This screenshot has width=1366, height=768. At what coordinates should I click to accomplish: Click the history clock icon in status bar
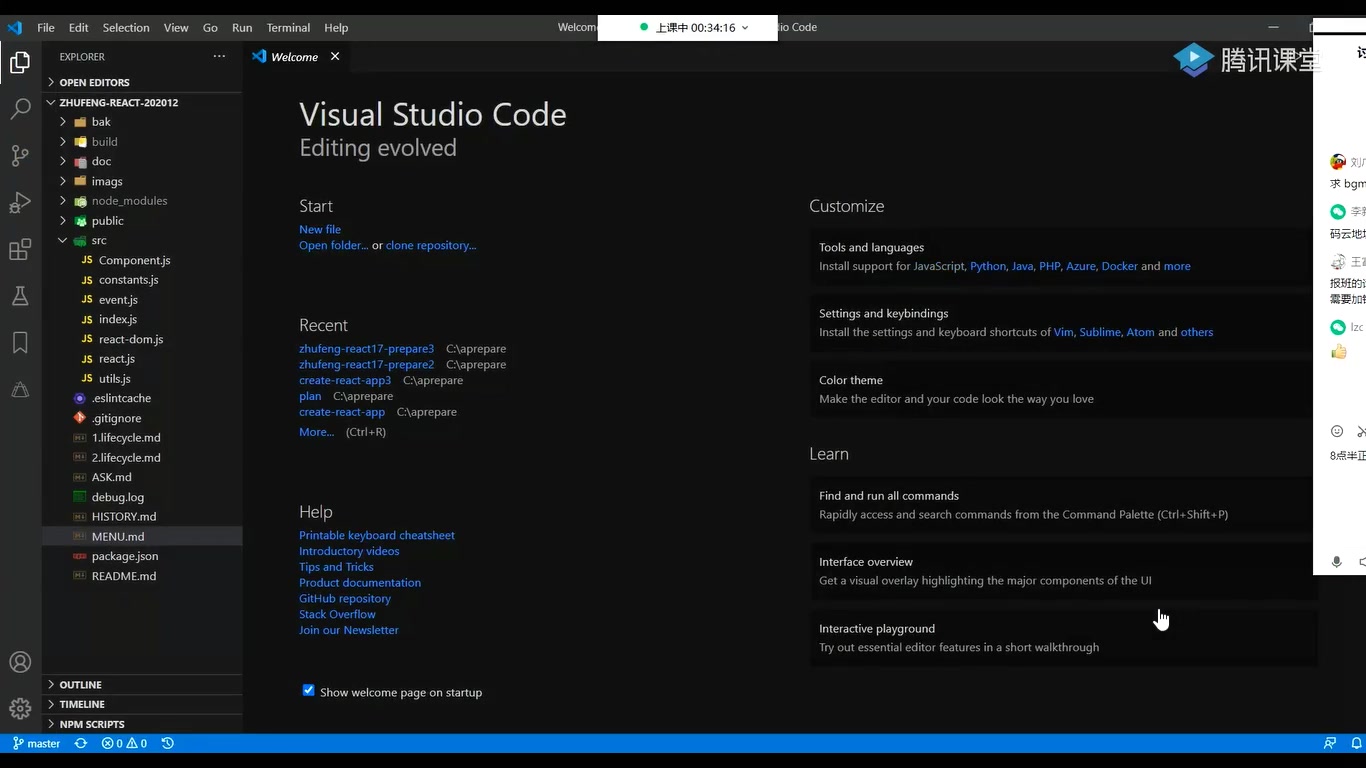[x=168, y=743]
